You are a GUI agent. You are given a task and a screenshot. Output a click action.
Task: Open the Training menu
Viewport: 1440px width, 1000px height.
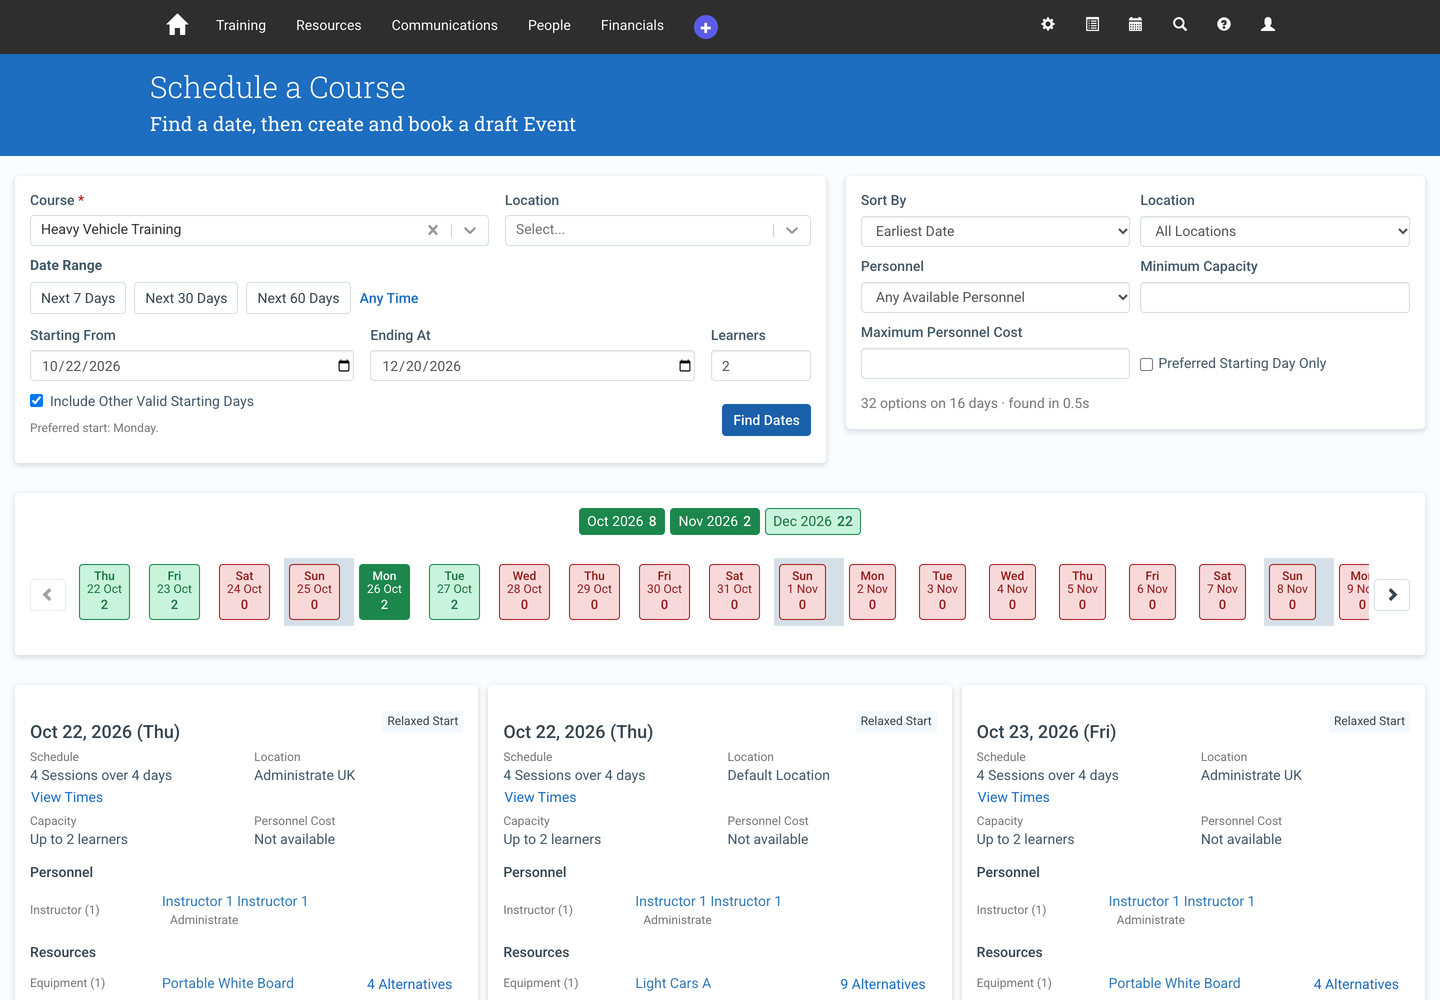point(241,25)
